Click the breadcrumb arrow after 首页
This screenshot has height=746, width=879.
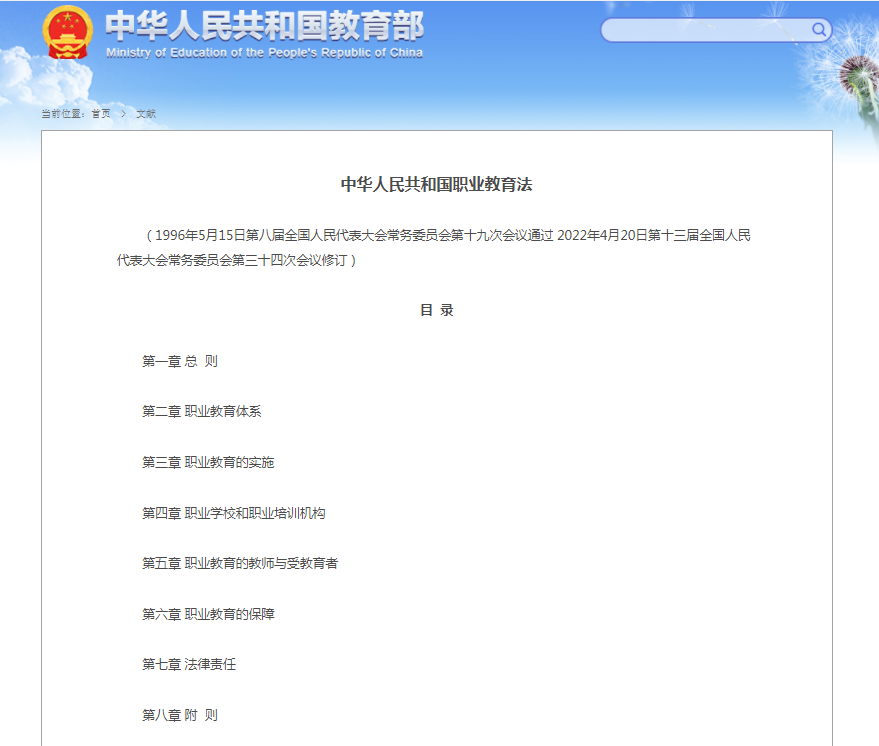click(124, 114)
